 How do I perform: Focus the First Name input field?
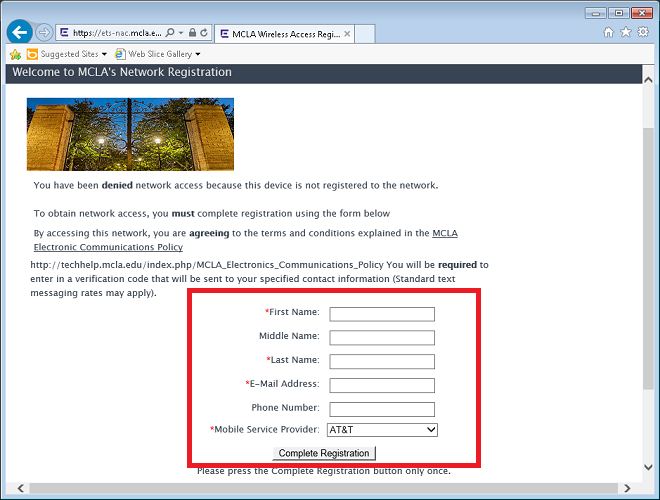click(x=382, y=314)
